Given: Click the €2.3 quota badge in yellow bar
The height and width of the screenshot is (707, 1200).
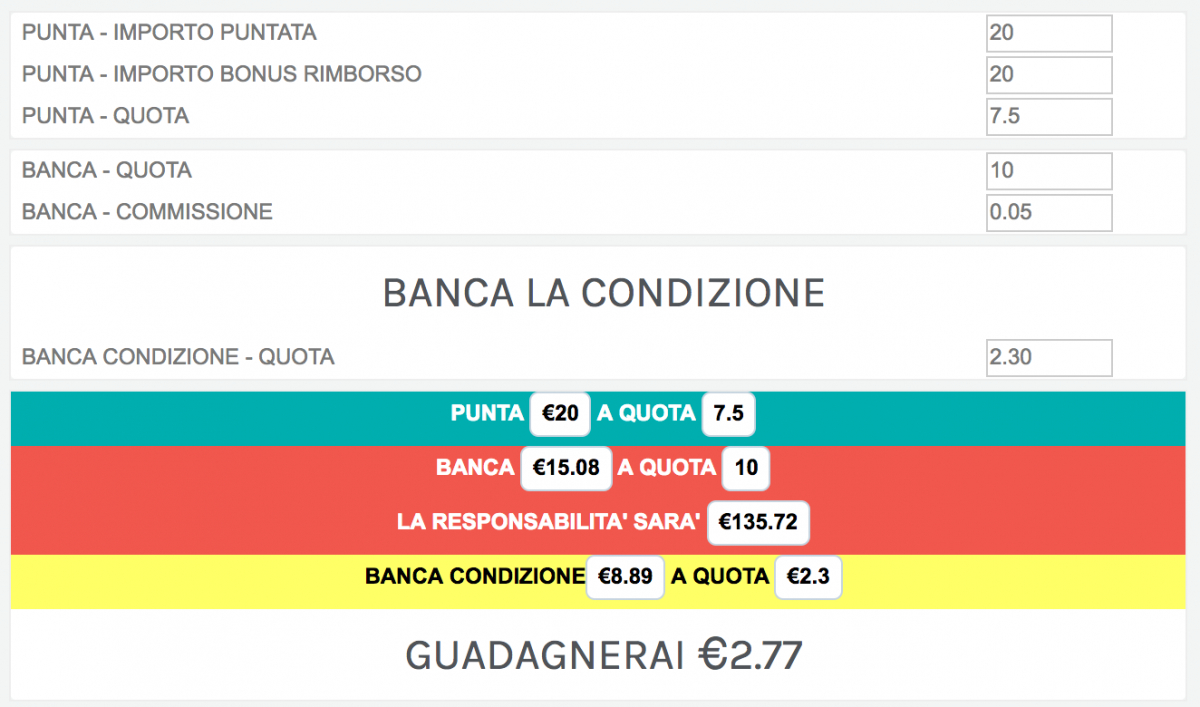Looking at the screenshot, I should point(809,577).
